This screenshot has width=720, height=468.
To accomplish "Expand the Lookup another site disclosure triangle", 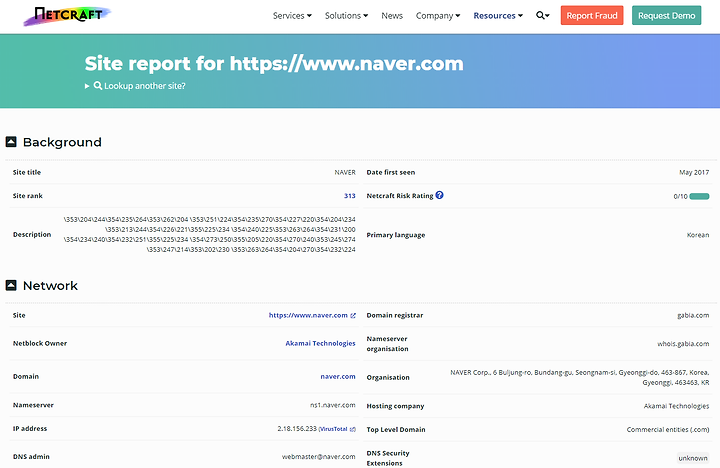I will 87,86.
